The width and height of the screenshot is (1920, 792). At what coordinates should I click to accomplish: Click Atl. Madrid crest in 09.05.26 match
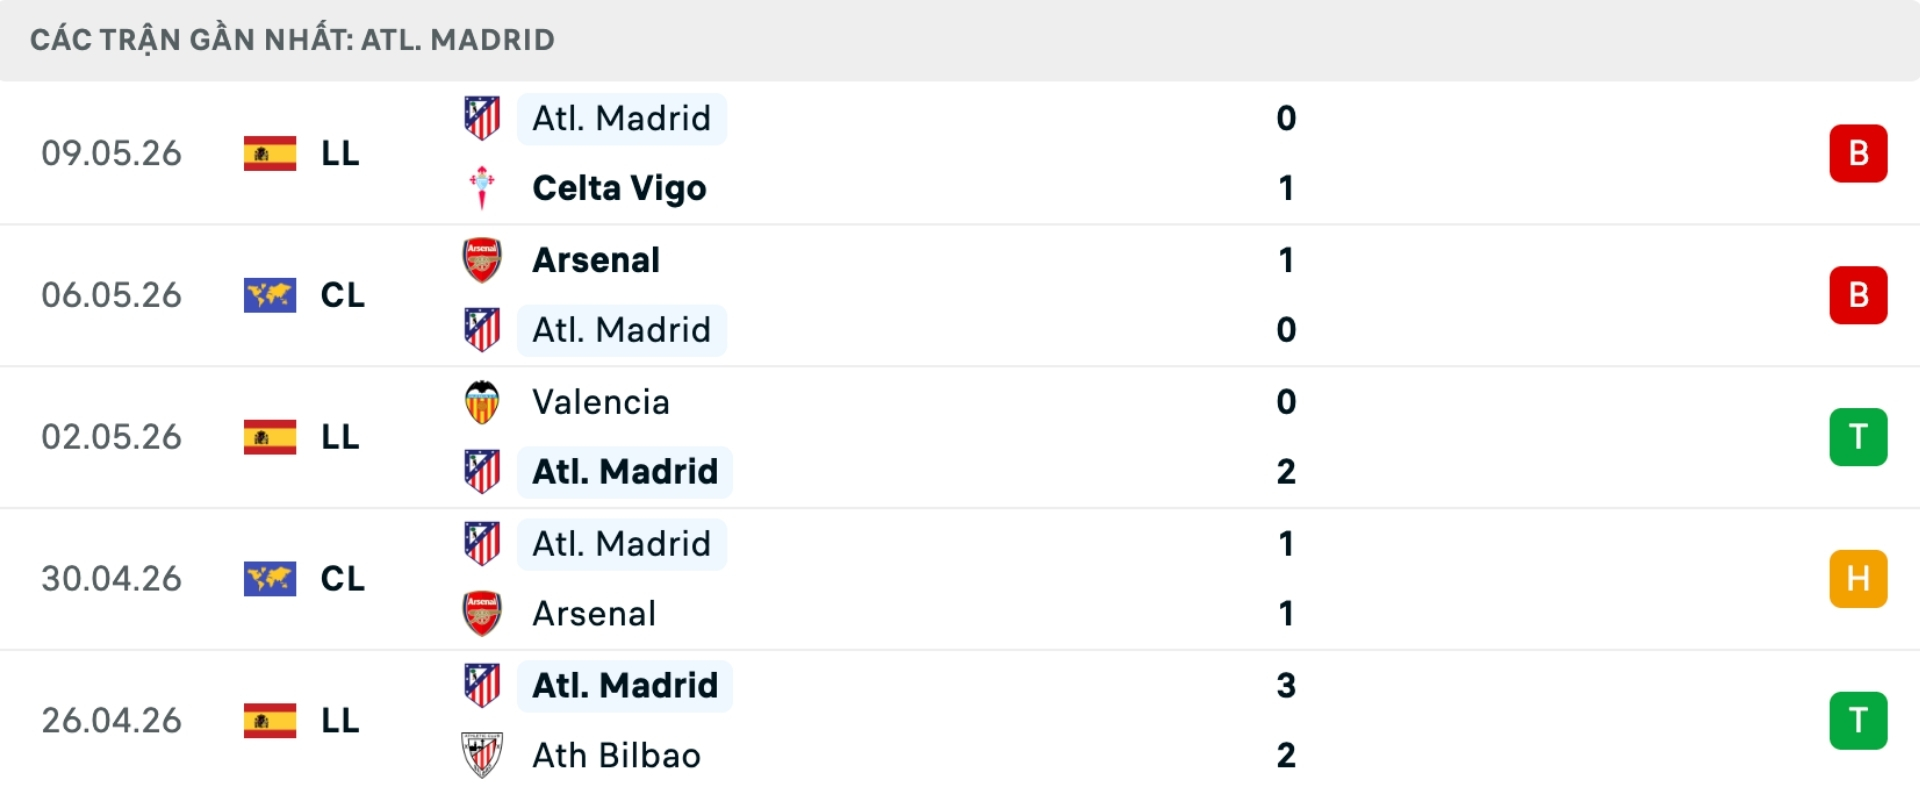point(482,118)
